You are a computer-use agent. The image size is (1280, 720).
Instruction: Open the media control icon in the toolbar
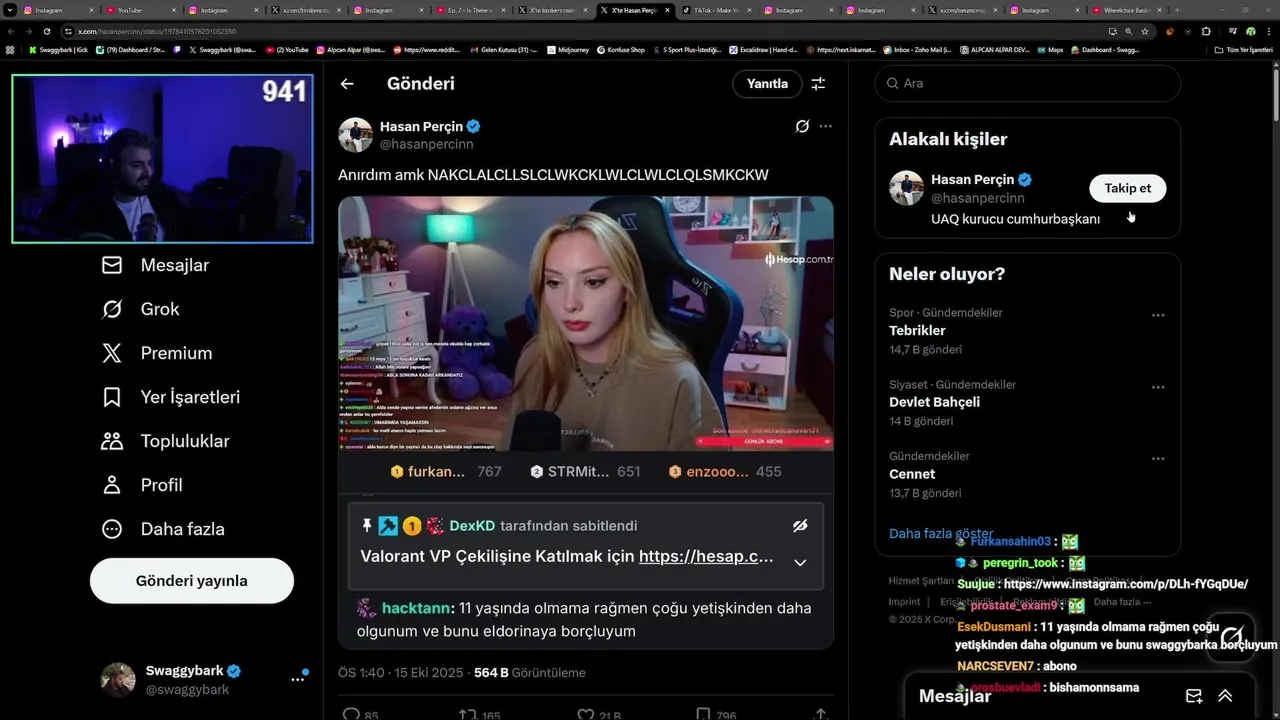[x=1232, y=31]
